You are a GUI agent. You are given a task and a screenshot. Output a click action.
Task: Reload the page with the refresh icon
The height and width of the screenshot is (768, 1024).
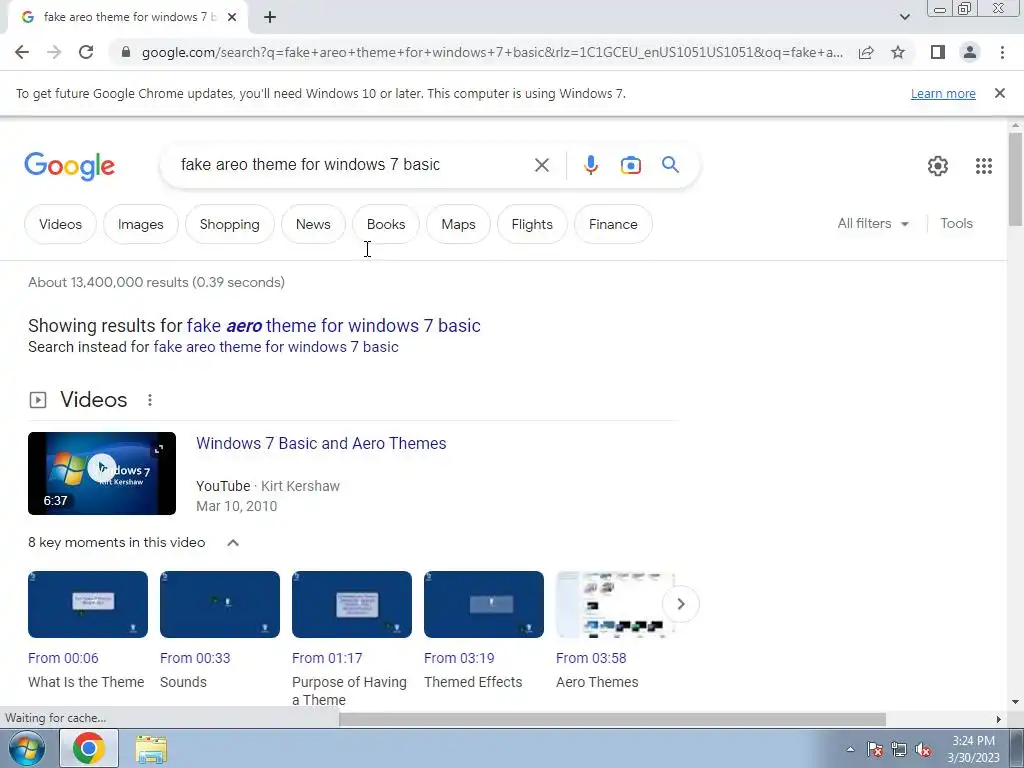click(x=86, y=52)
